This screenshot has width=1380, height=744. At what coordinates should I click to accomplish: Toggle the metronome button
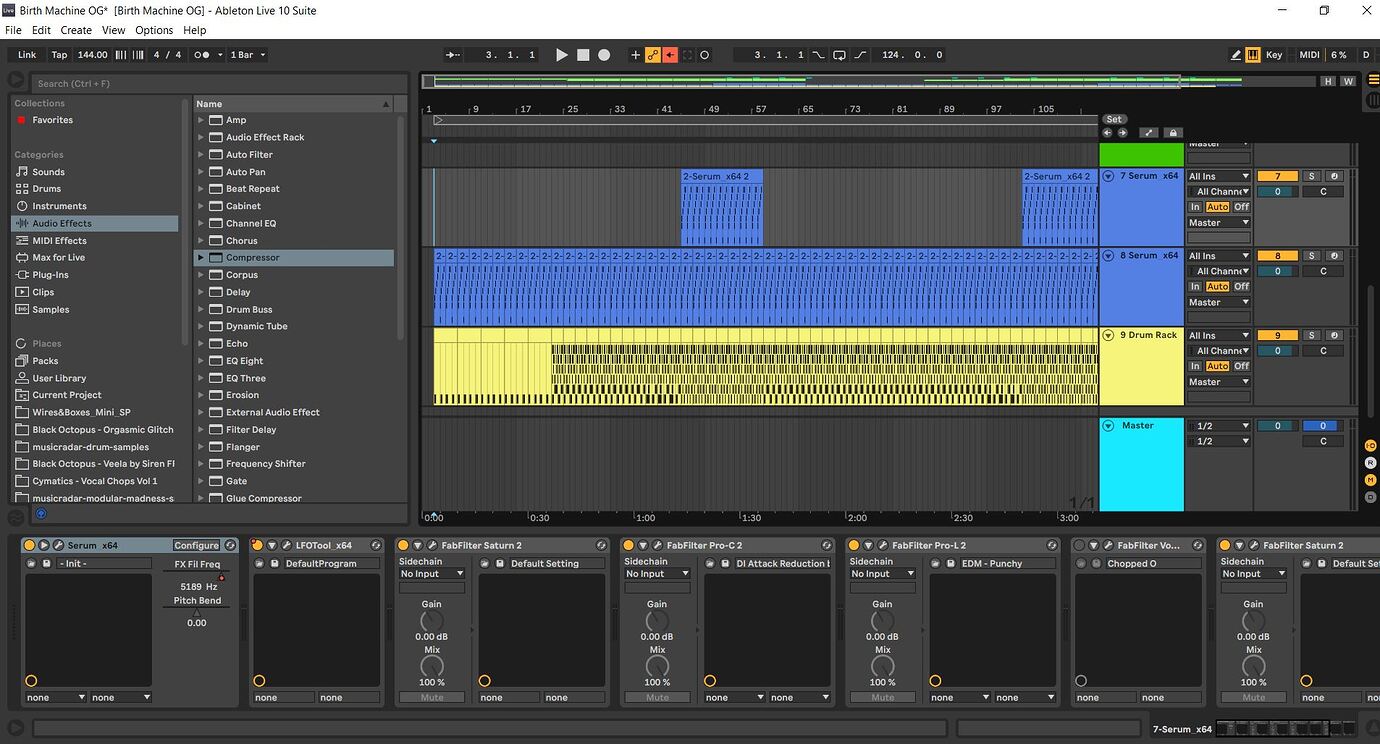tap(203, 55)
